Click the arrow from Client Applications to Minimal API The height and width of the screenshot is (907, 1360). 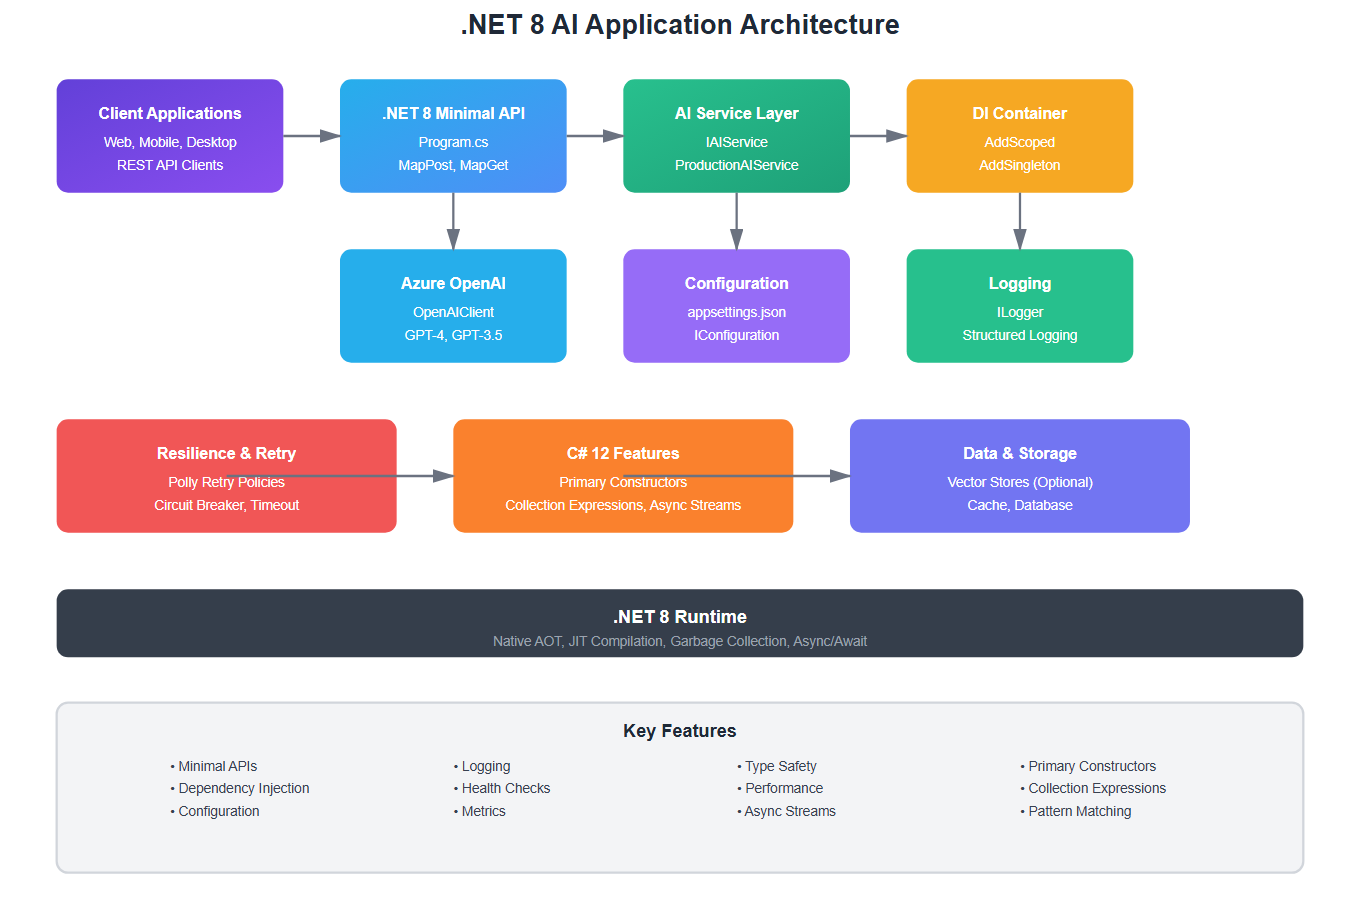(311, 136)
